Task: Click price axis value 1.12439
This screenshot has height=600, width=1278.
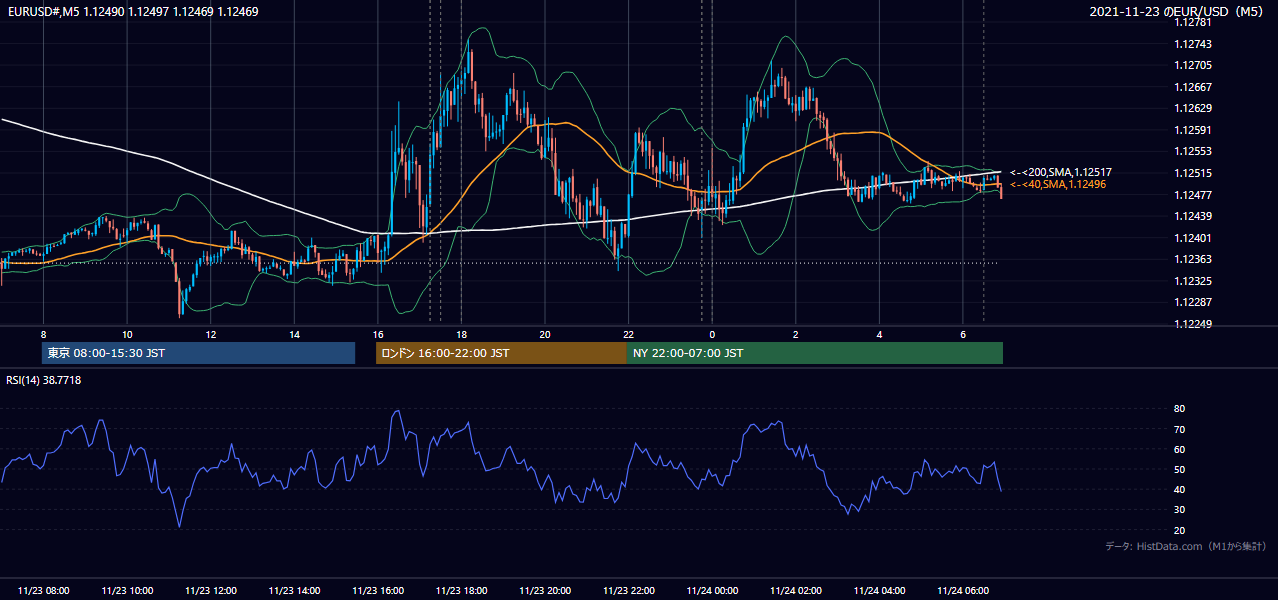Action: pos(1192,216)
